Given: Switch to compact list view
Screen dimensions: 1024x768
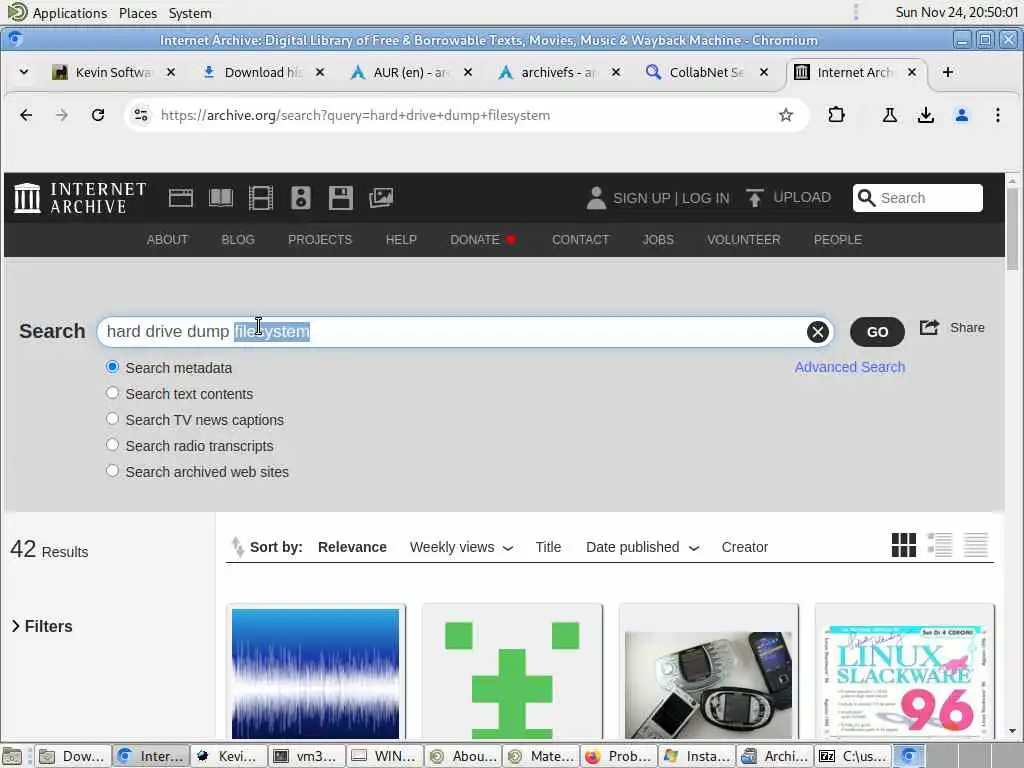Looking at the screenshot, I should pos(976,545).
